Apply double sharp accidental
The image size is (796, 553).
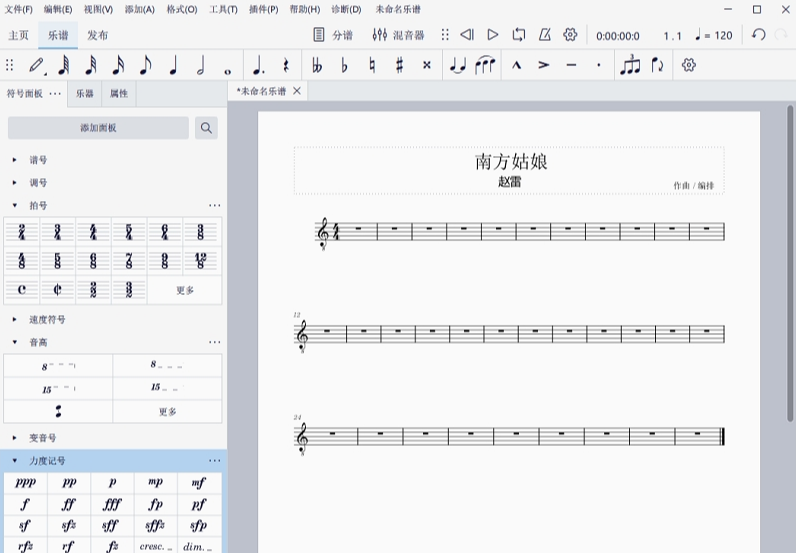tap(427, 66)
